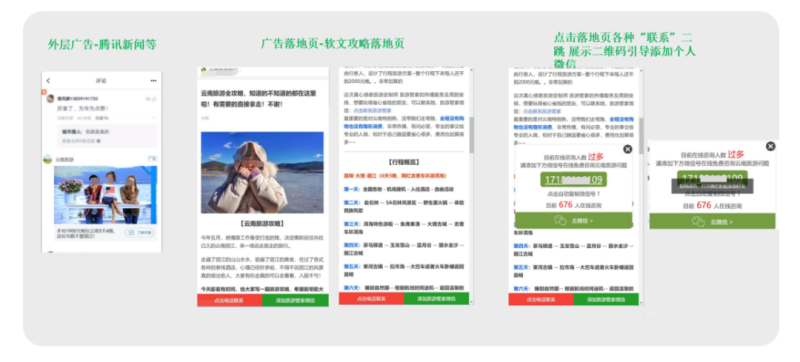Close the standalone popup card
The width and height of the screenshot is (800, 362).
(x=770, y=146)
